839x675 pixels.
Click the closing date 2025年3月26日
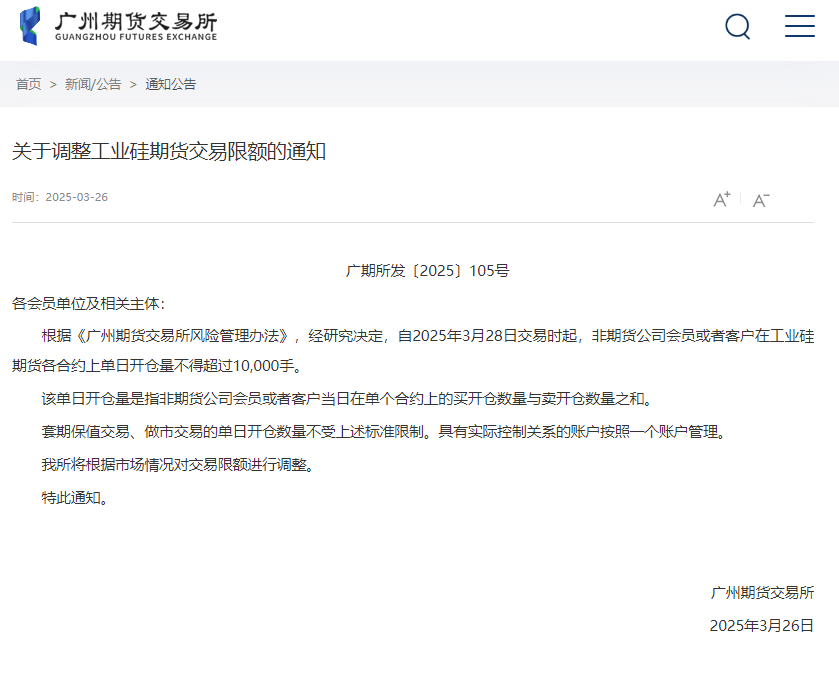click(x=762, y=626)
